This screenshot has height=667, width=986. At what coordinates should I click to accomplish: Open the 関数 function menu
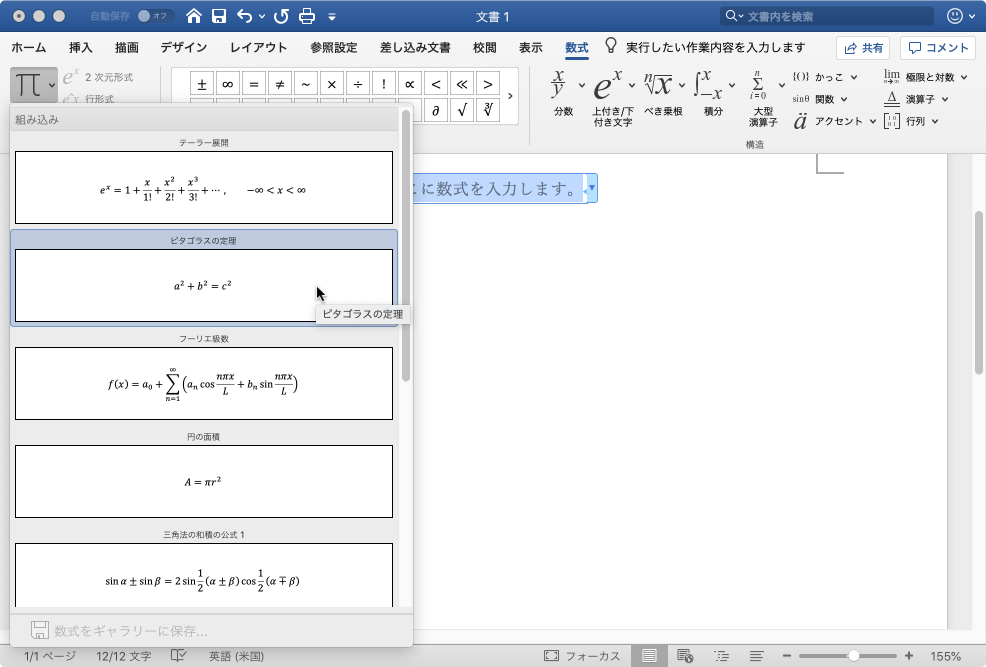[820, 99]
